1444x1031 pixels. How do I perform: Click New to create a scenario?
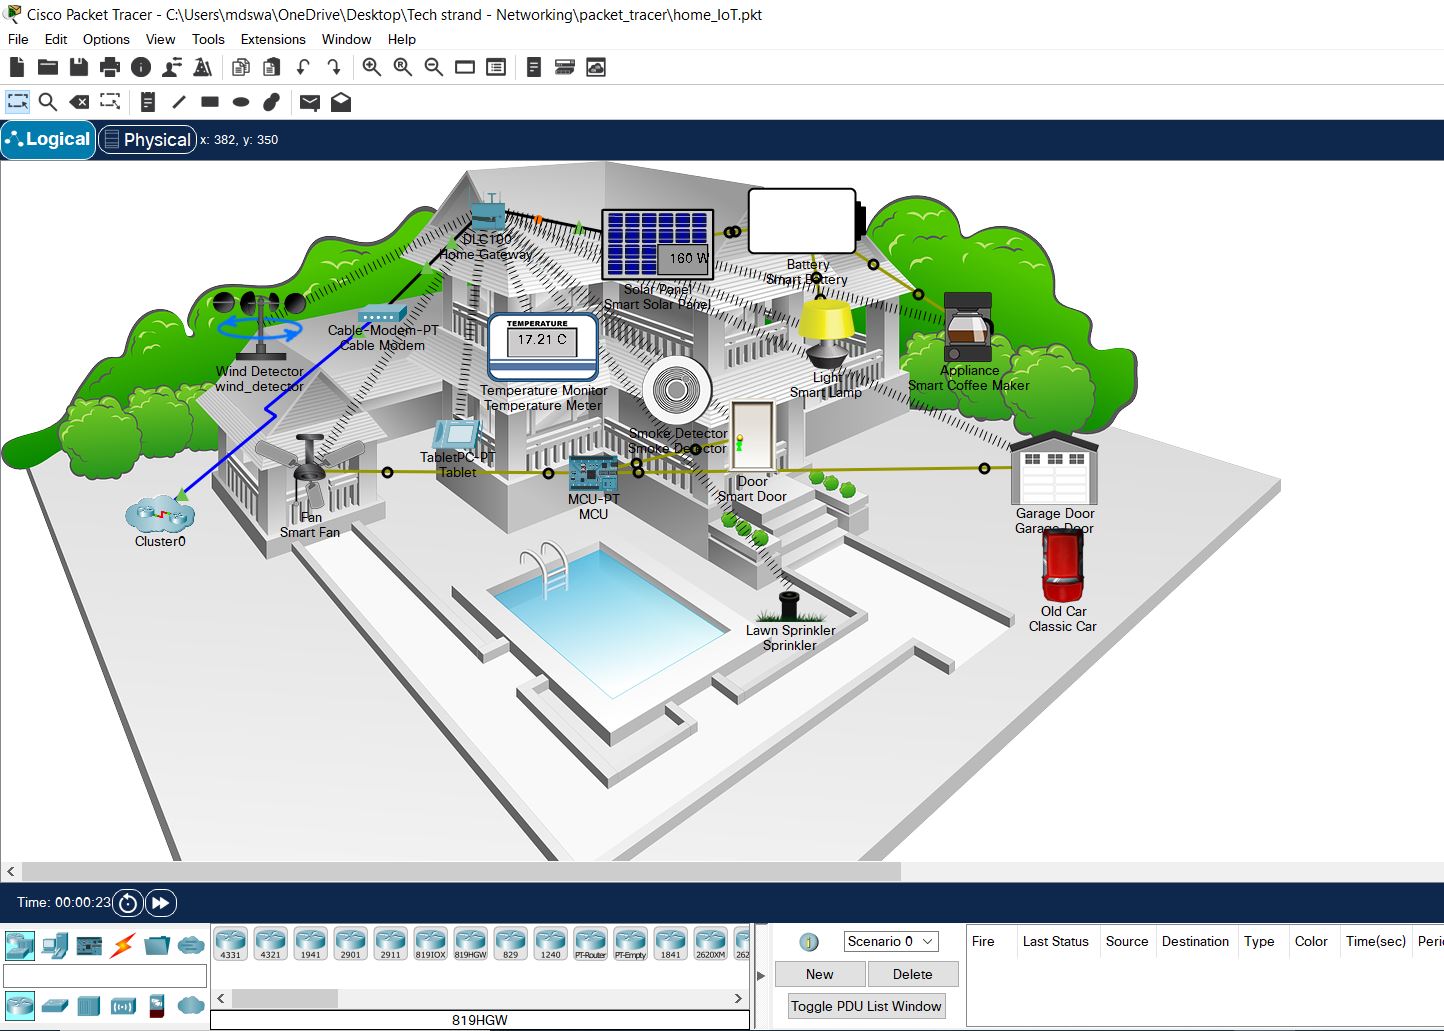tap(819, 973)
